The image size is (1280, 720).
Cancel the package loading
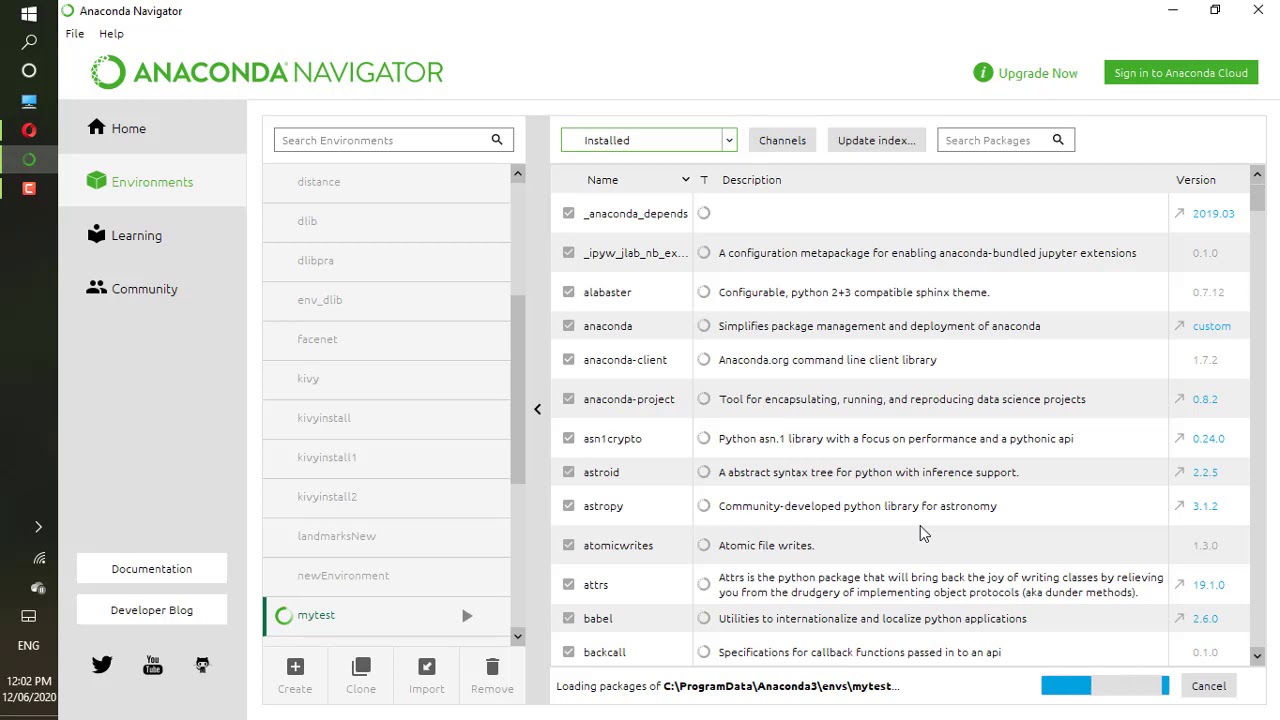[1208, 686]
